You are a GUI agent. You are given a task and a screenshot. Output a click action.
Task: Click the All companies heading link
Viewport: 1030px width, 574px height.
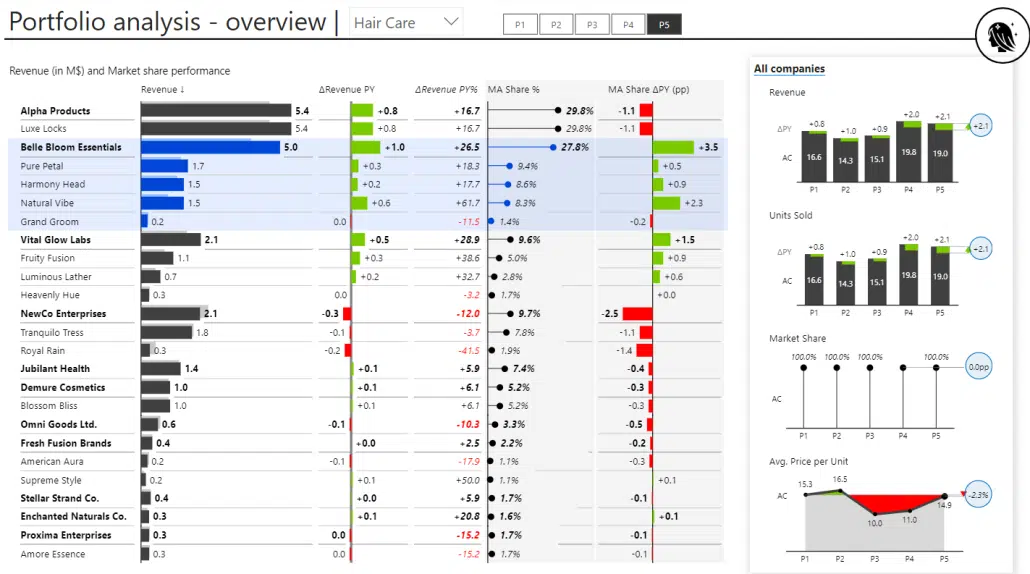coord(789,69)
